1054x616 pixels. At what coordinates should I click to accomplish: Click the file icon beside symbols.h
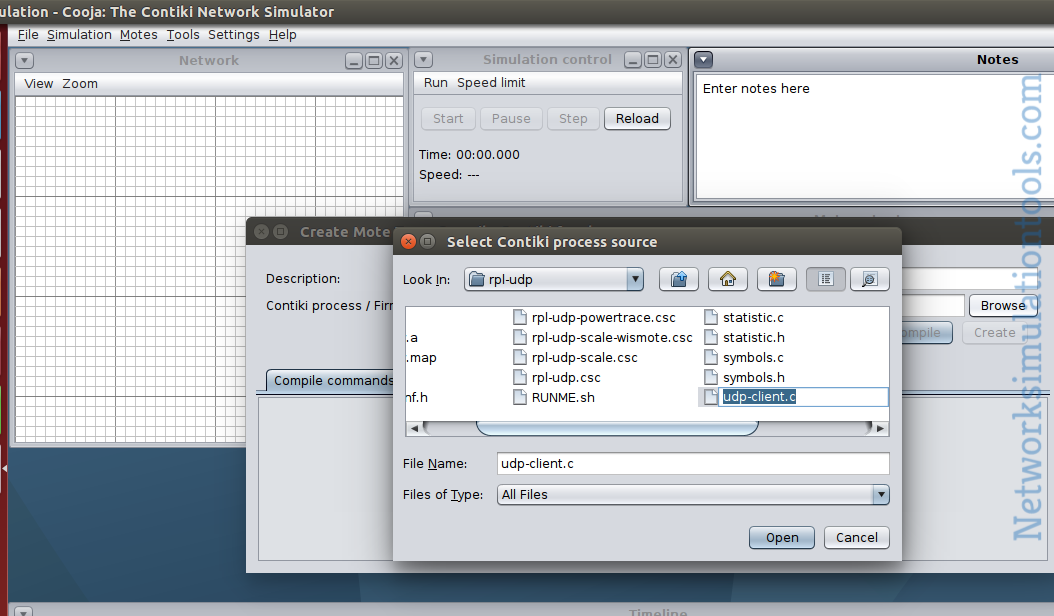pyautogui.click(x=711, y=377)
